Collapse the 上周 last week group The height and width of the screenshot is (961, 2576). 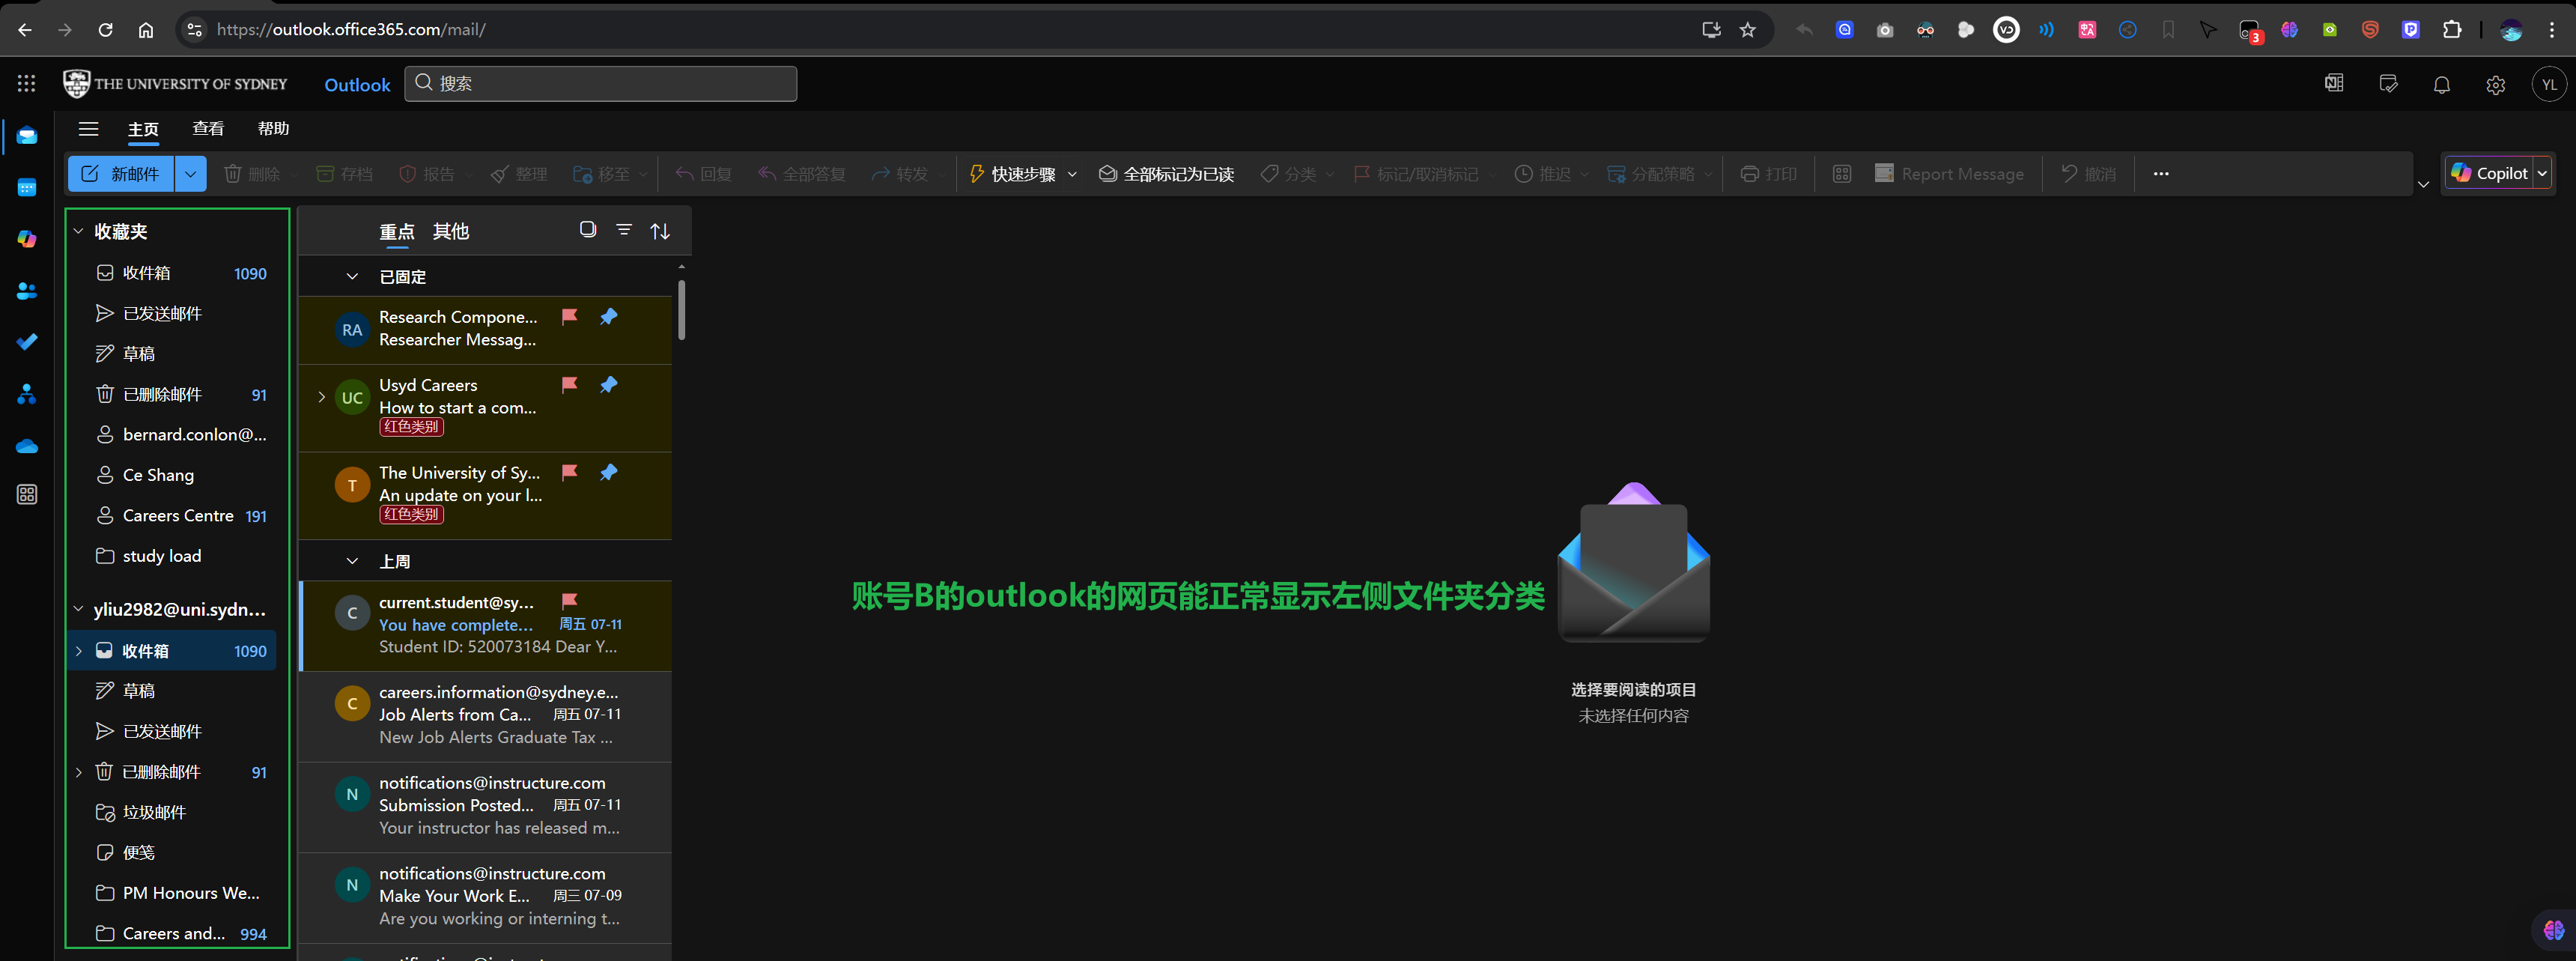(x=352, y=561)
